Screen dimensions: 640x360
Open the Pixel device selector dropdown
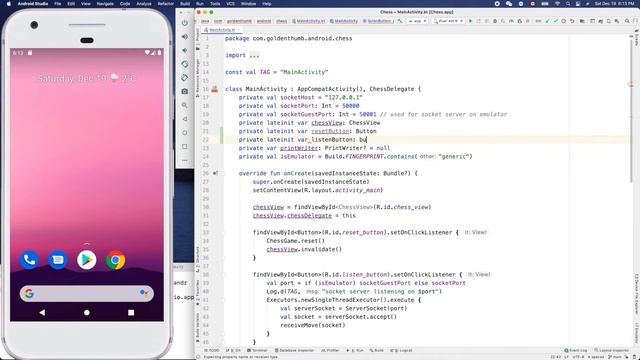click(x=448, y=21)
